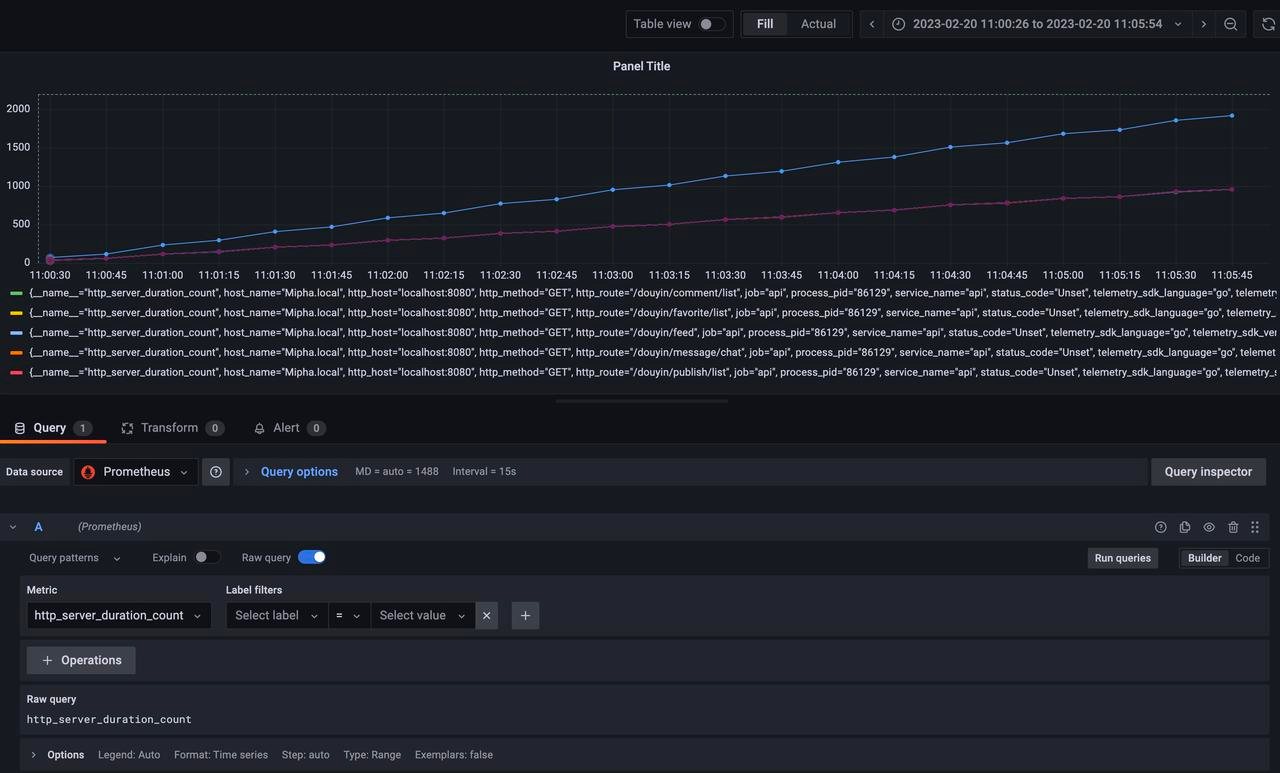This screenshot has height=773, width=1280.
Task: Open the Select value dropdown
Action: [x=422, y=615]
